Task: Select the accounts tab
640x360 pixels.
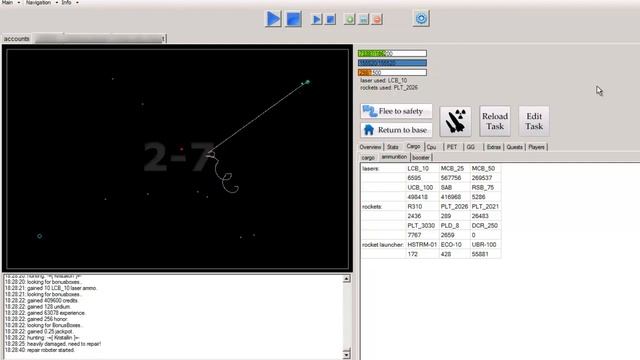Action: click(17, 39)
